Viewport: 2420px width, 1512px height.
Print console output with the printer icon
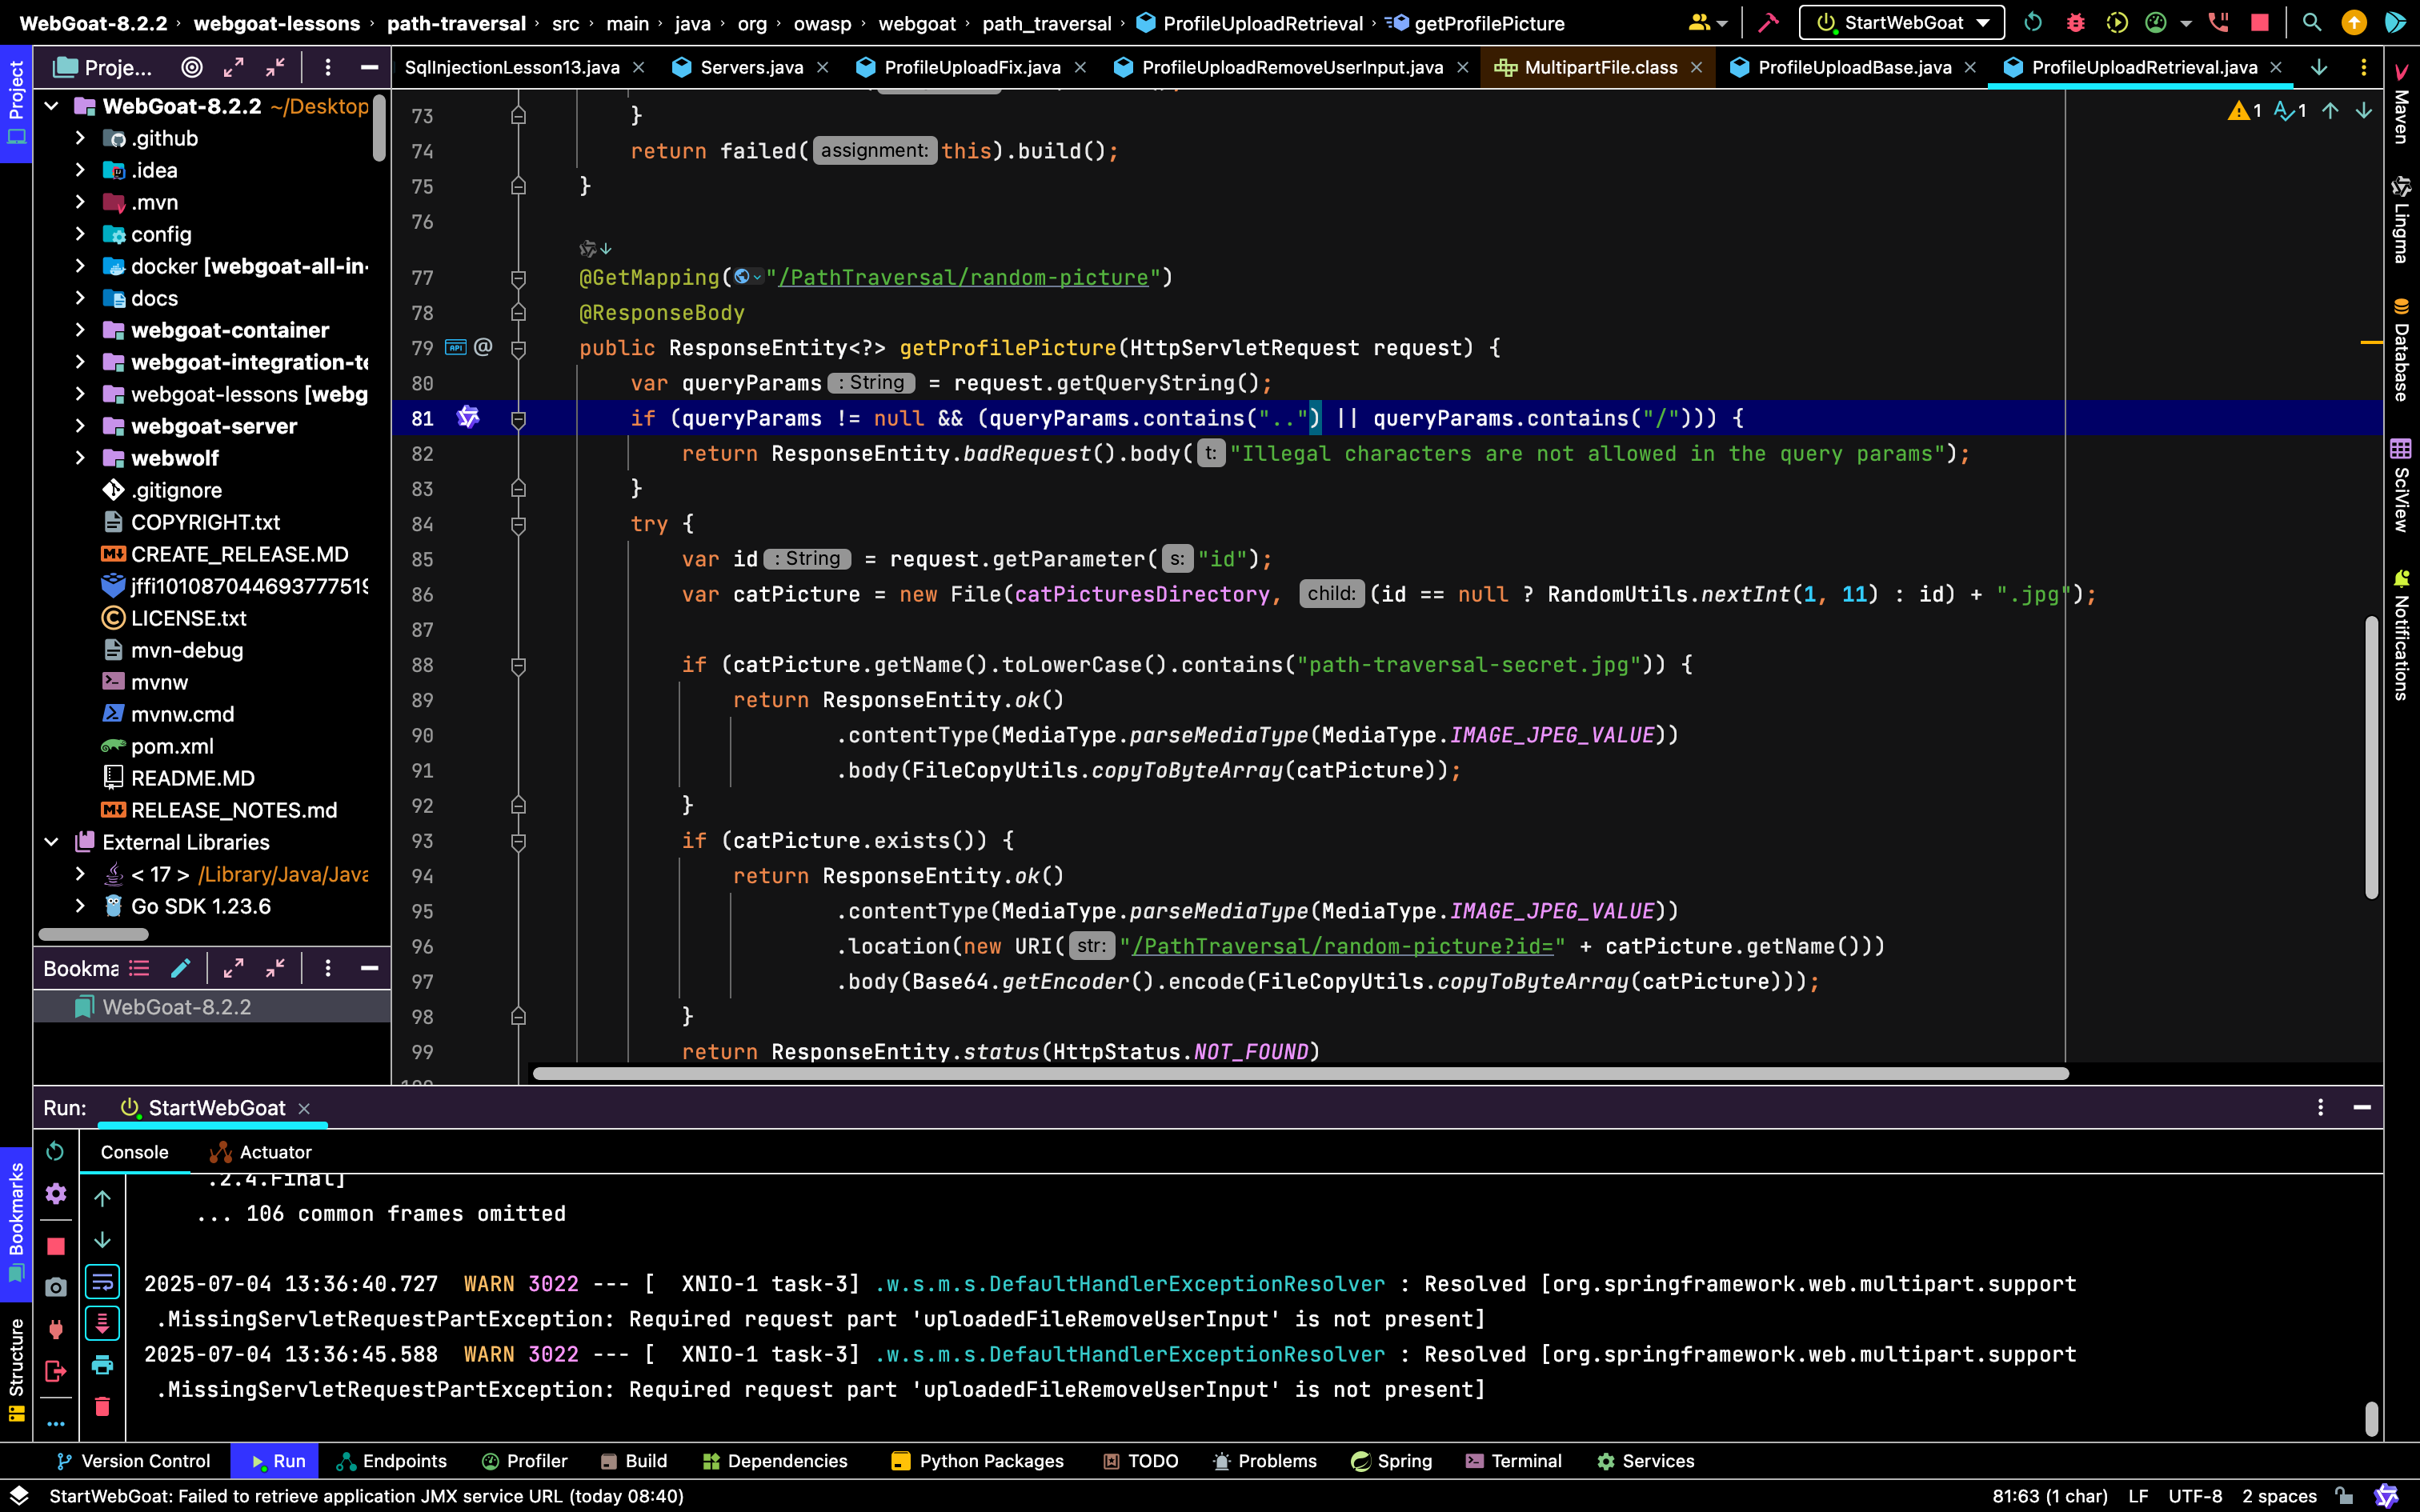pyautogui.click(x=102, y=1365)
